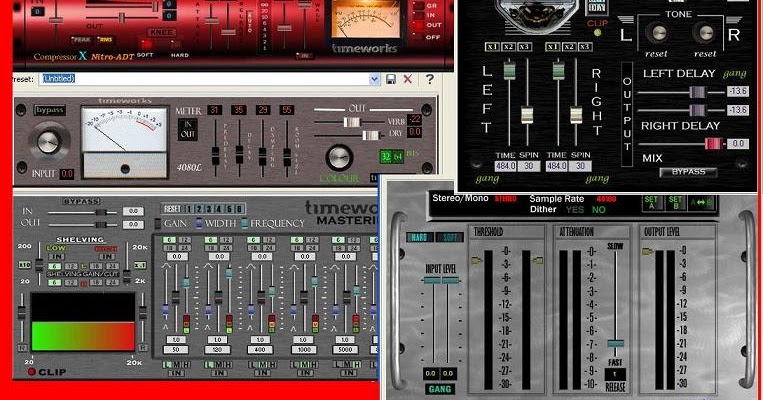Click the right TONE knob on the delay
Viewport: 763px width, 400px height.
704,33
